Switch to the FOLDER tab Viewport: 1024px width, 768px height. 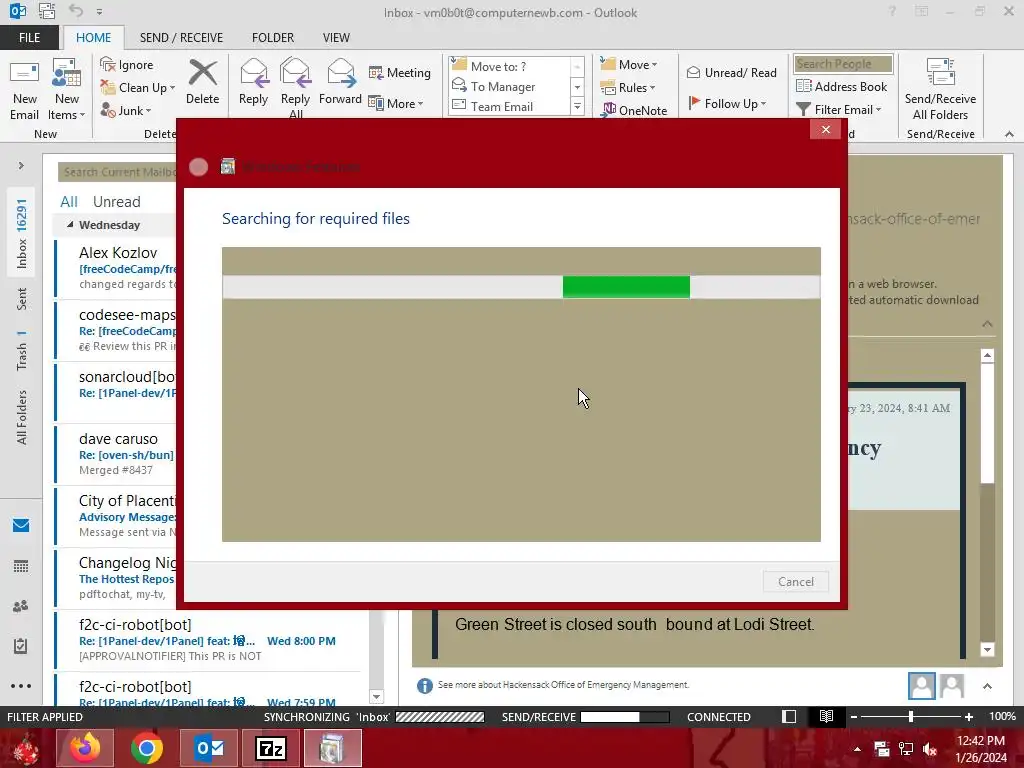tap(273, 38)
